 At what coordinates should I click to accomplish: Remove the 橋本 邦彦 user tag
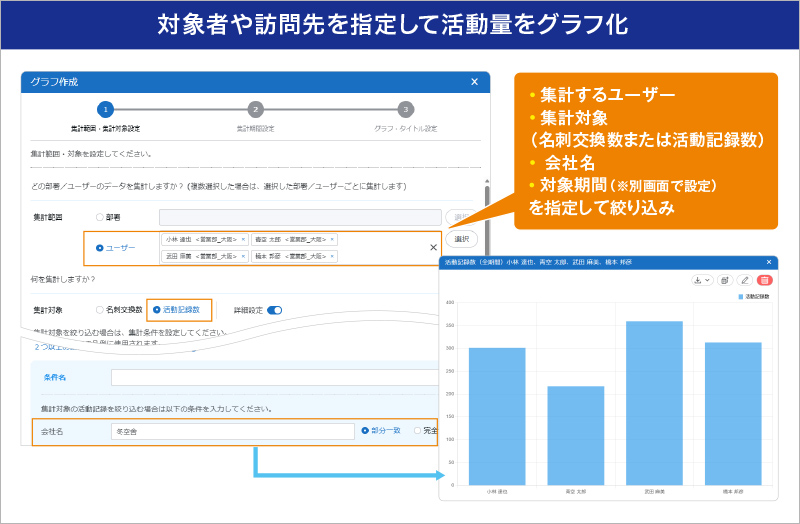(332, 256)
